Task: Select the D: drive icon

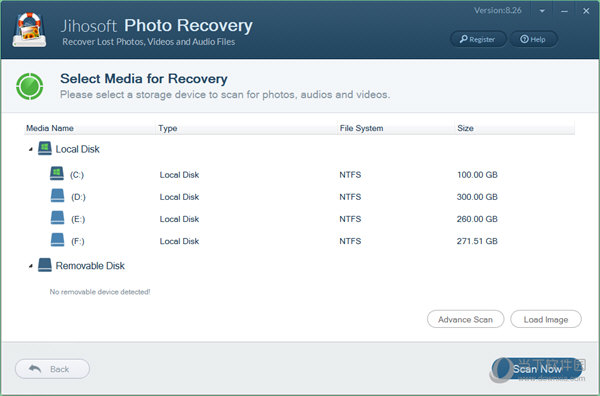Action: click(57, 196)
